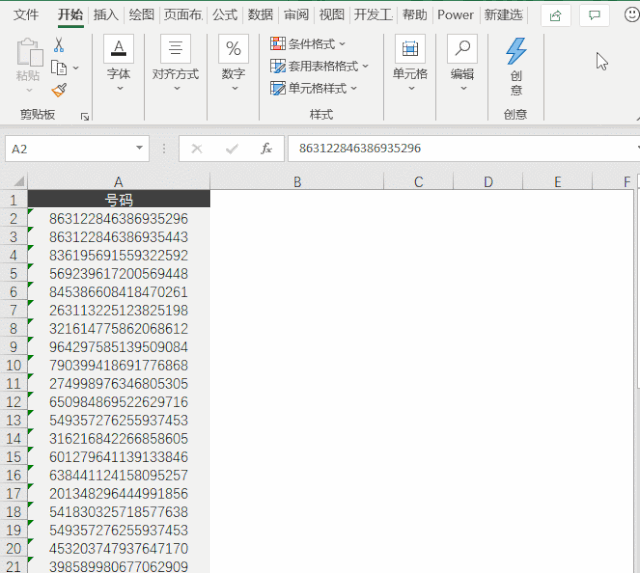
Task: Expand the 数字 group chevron
Action: tap(235, 88)
